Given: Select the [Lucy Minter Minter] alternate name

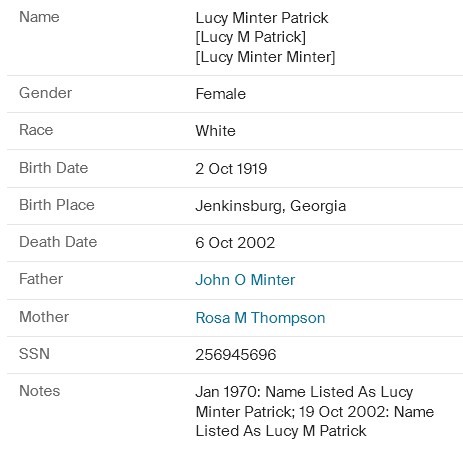Looking at the screenshot, I should pyautogui.click(x=265, y=57).
